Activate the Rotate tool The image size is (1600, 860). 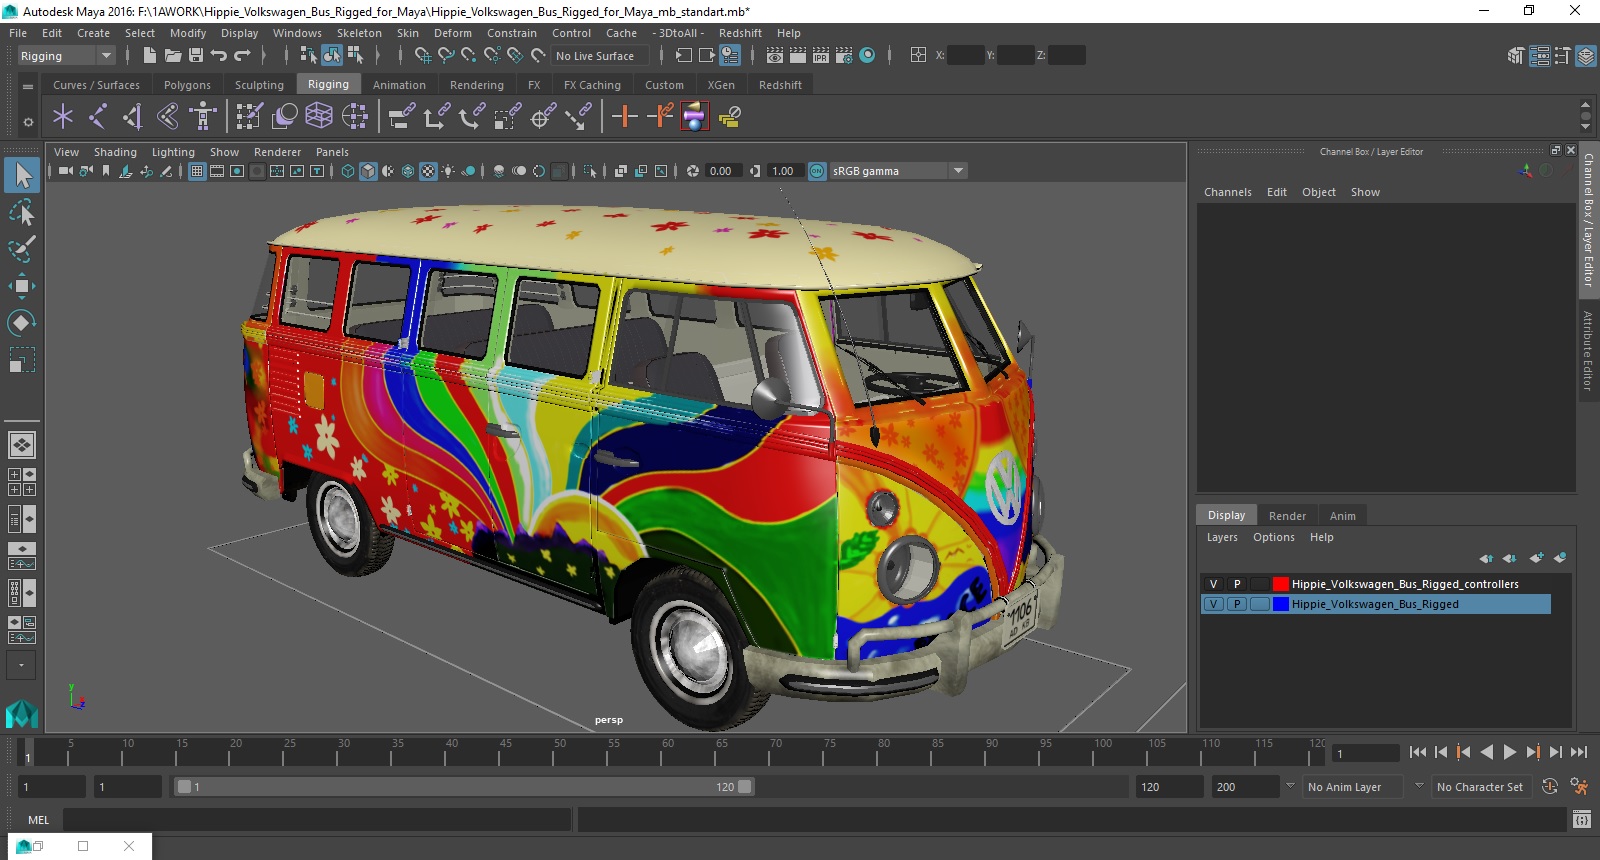point(22,322)
